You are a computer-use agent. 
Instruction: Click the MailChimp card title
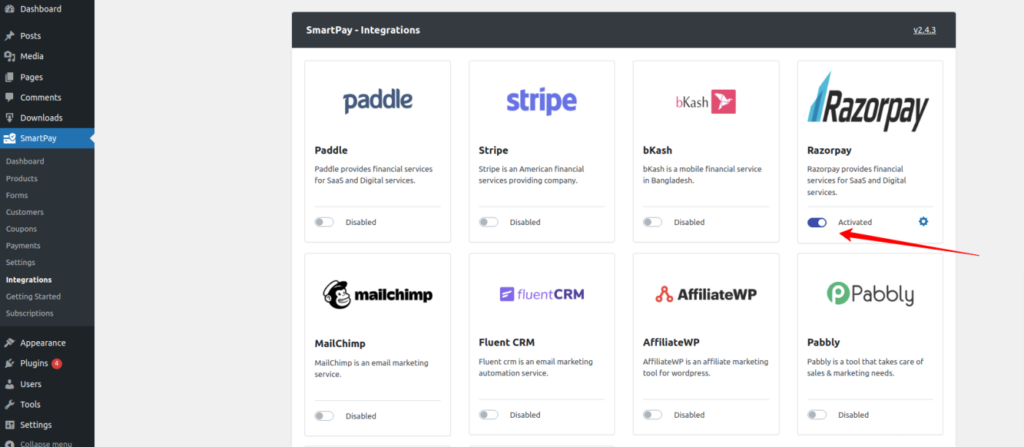(x=340, y=344)
